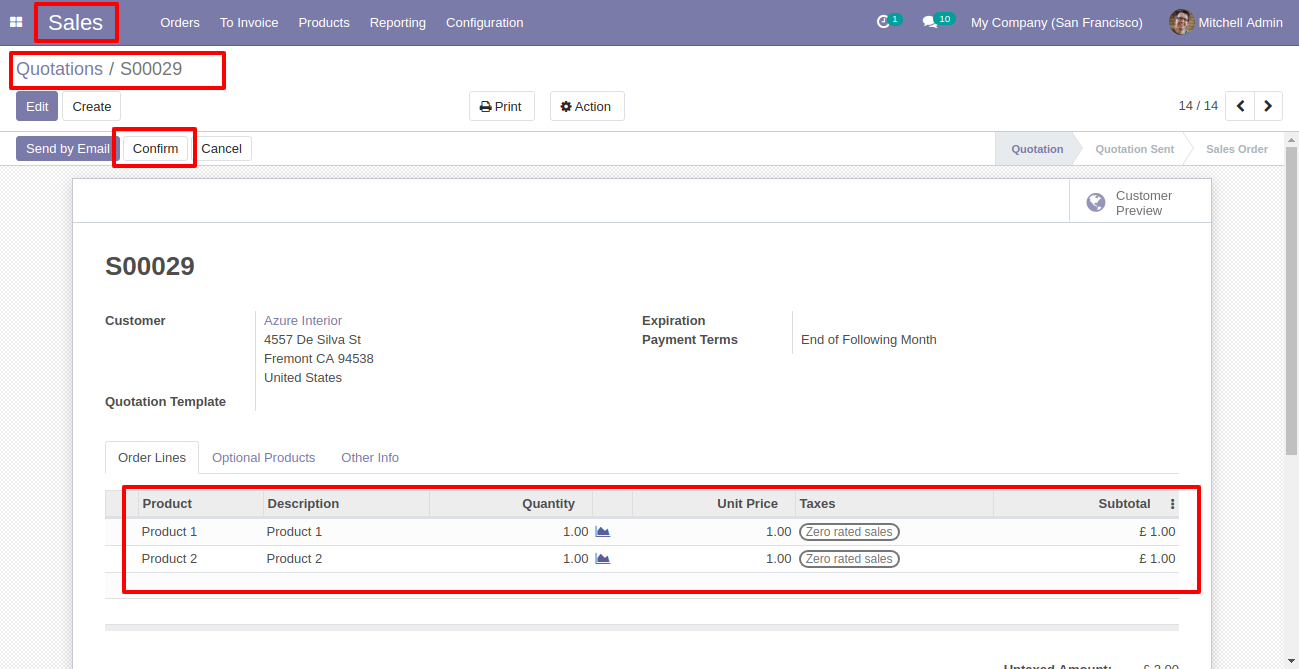Image resolution: width=1299 pixels, height=669 pixels.
Task: Click Zero rated sales tag for Product 2
Action: (x=849, y=559)
